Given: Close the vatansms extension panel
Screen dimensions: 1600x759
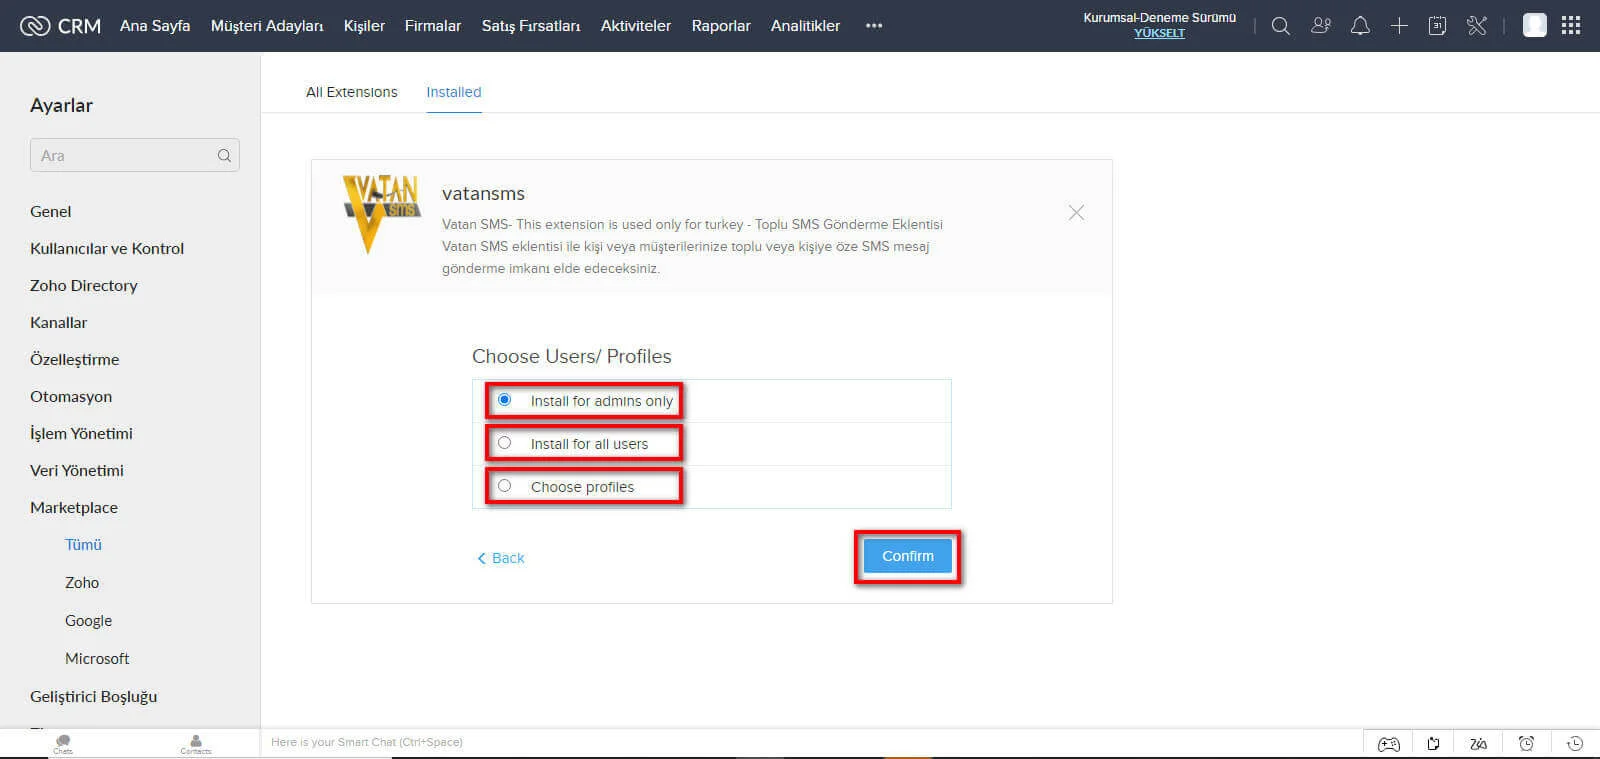Looking at the screenshot, I should point(1076,212).
